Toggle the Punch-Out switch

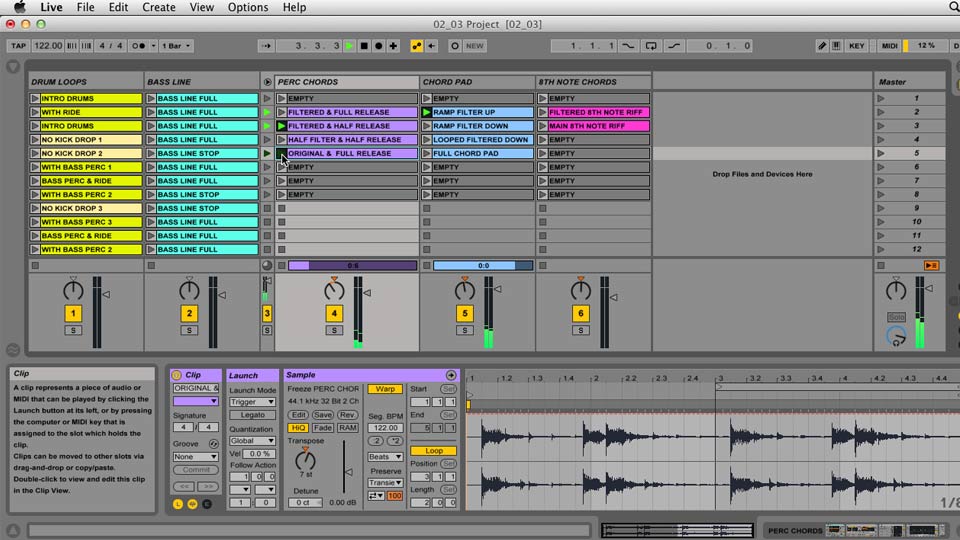674,46
